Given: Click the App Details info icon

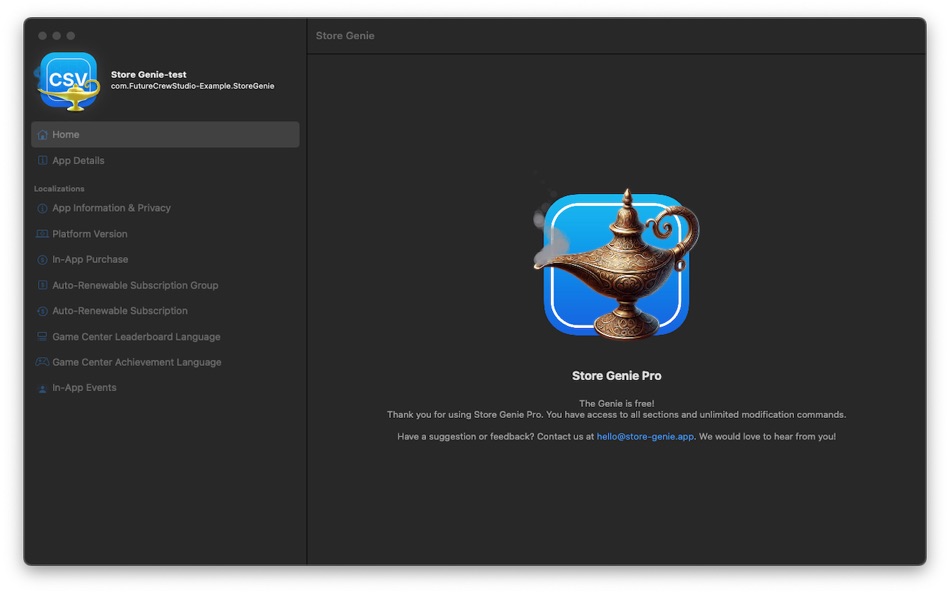Looking at the screenshot, I should (x=42, y=160).
